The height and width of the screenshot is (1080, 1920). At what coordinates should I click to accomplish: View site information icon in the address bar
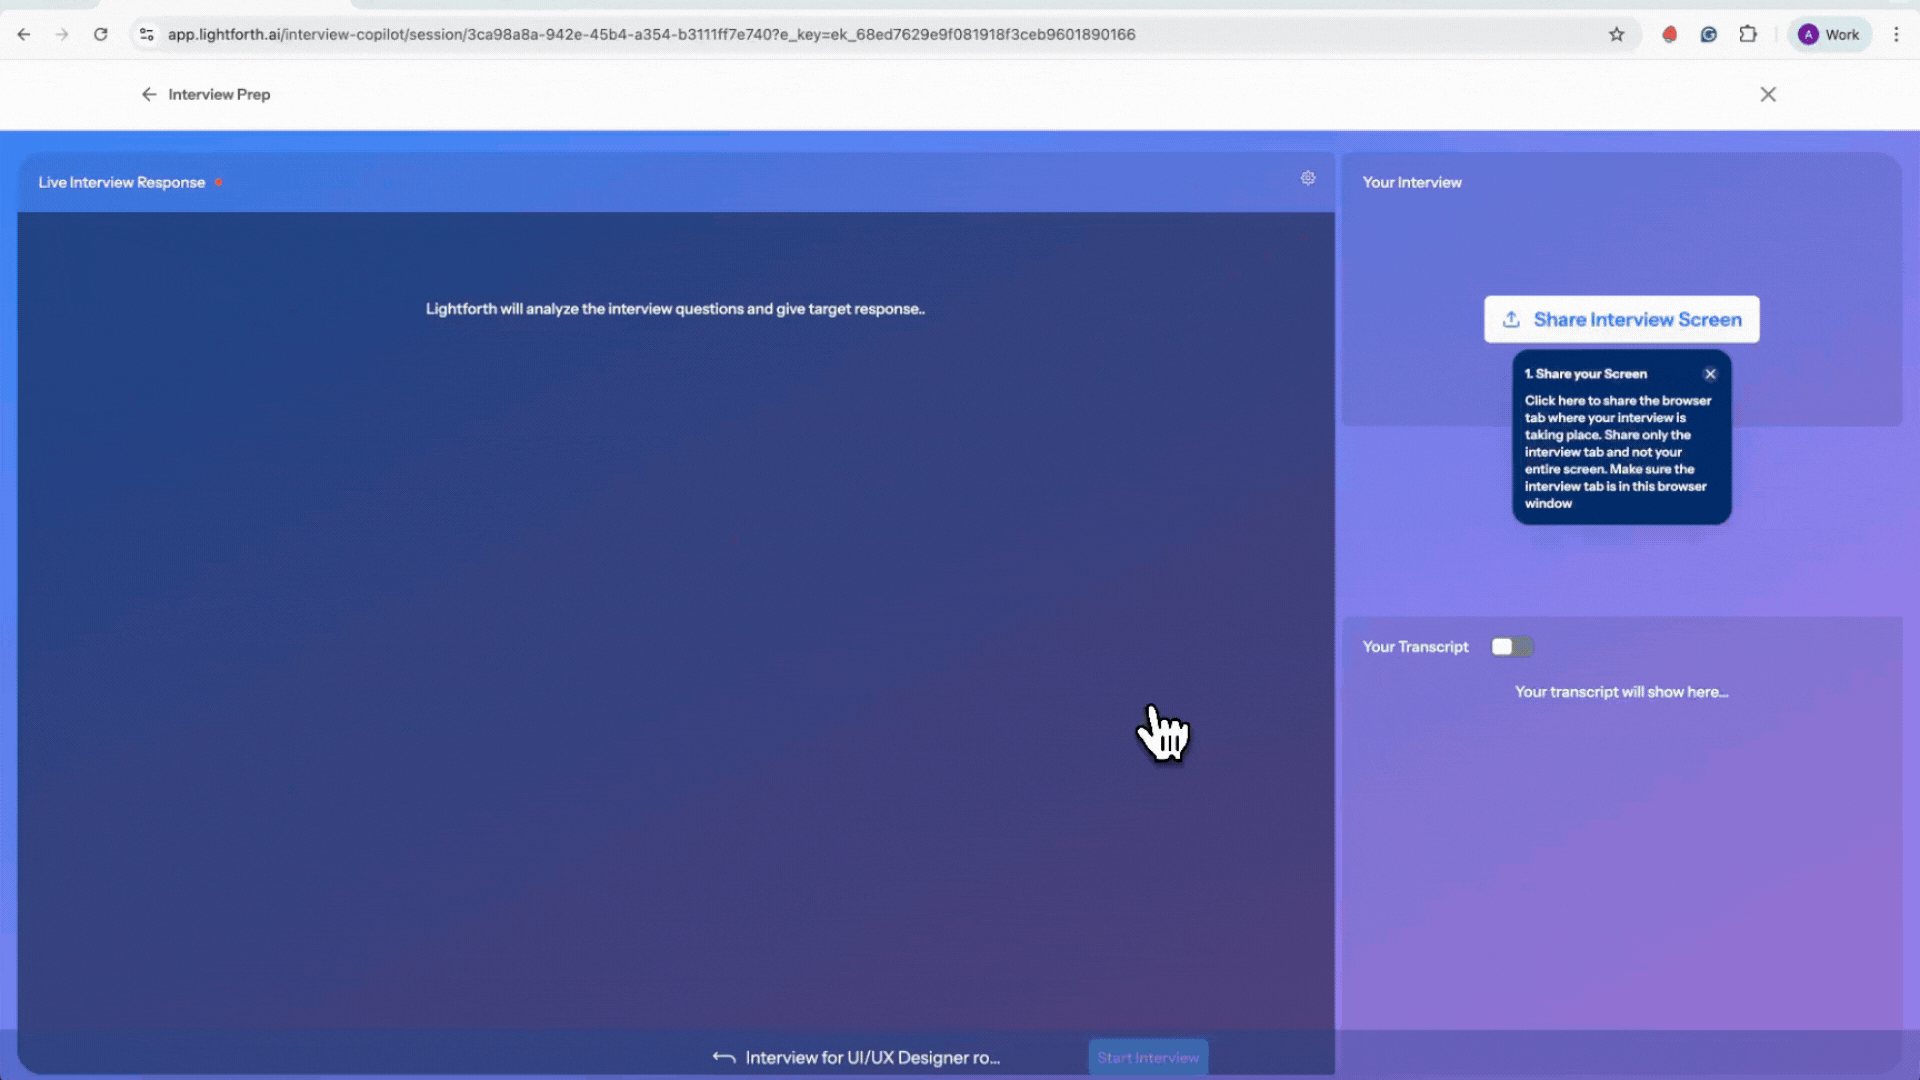tap(147, 34)
